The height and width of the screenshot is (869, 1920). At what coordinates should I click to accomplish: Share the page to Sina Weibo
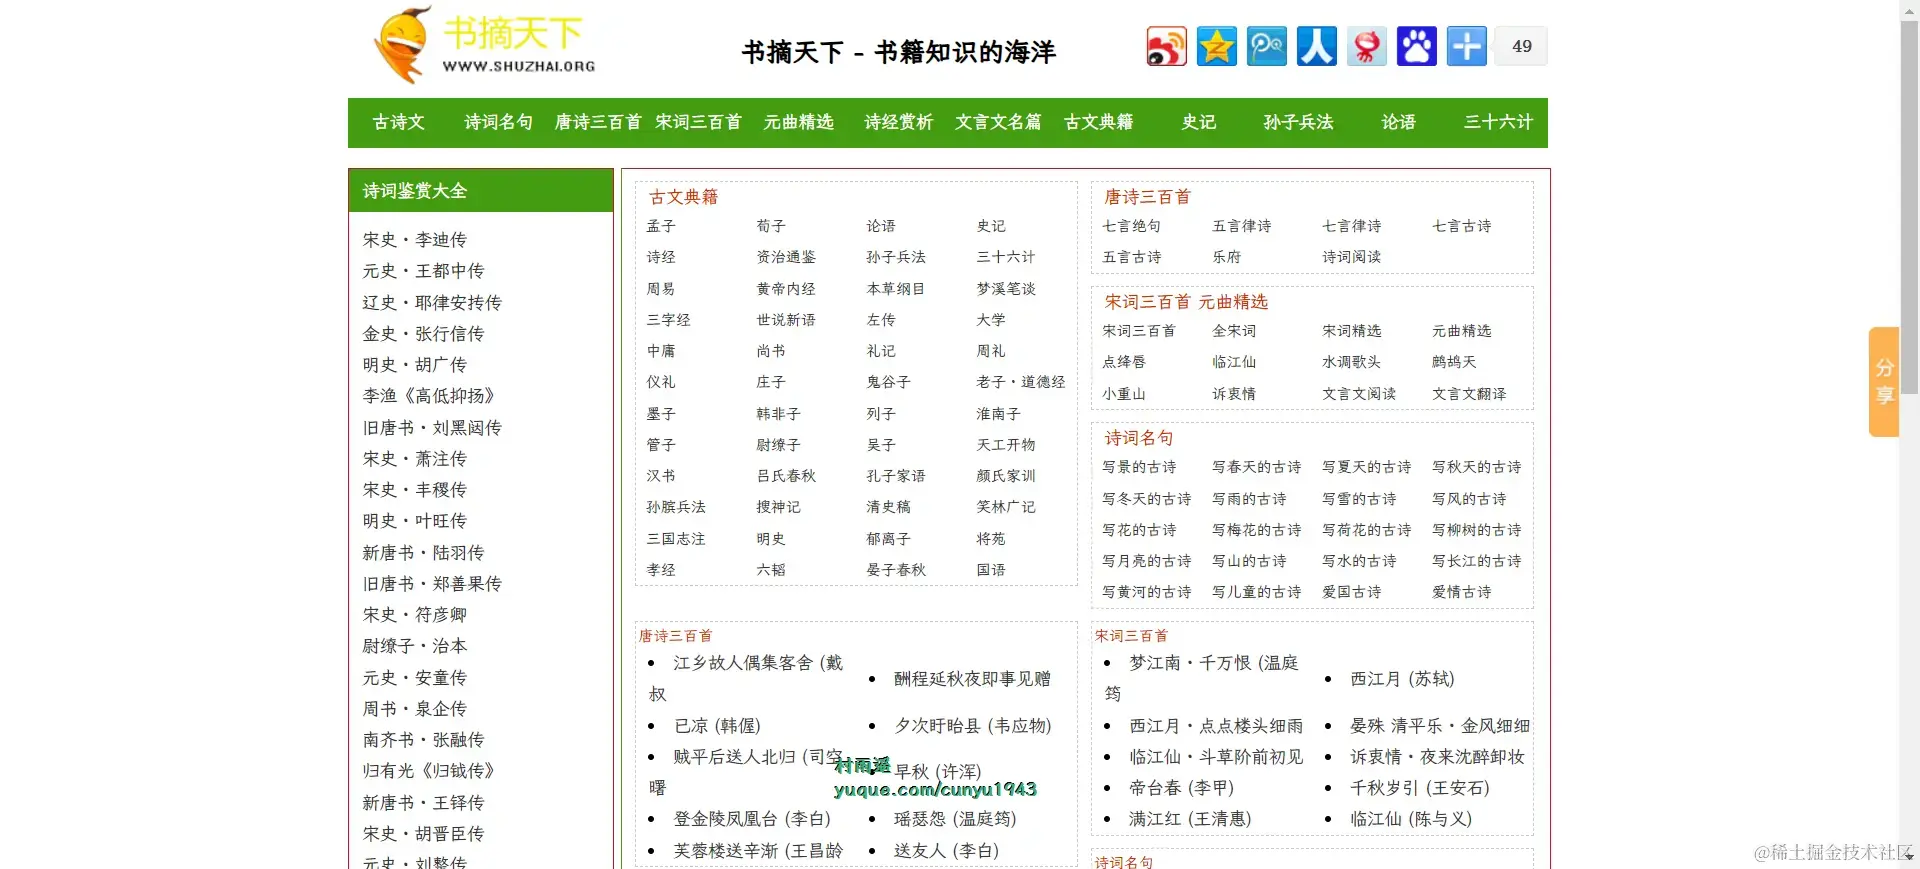tap(1166, 46)
